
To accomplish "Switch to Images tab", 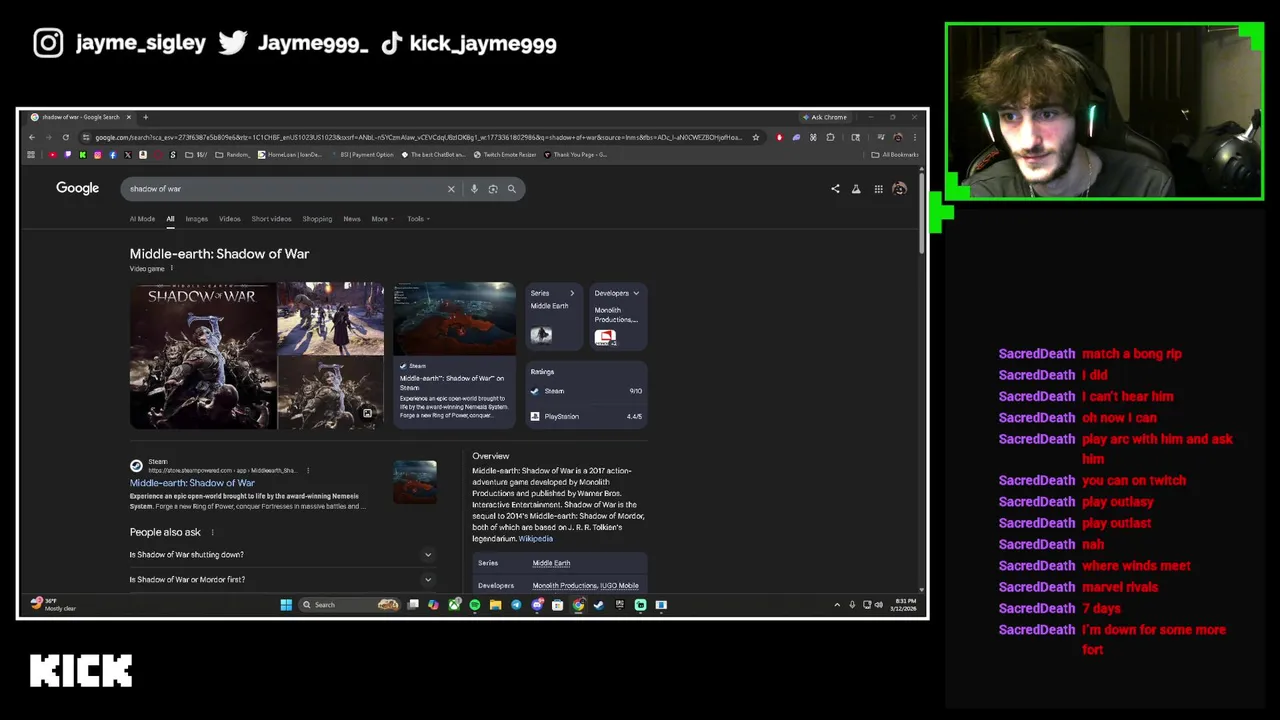I will [196, 219].
